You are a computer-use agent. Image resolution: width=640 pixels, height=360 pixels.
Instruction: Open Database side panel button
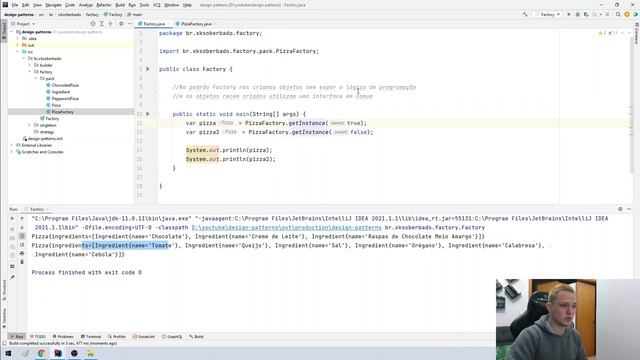[x=637, y=33]
